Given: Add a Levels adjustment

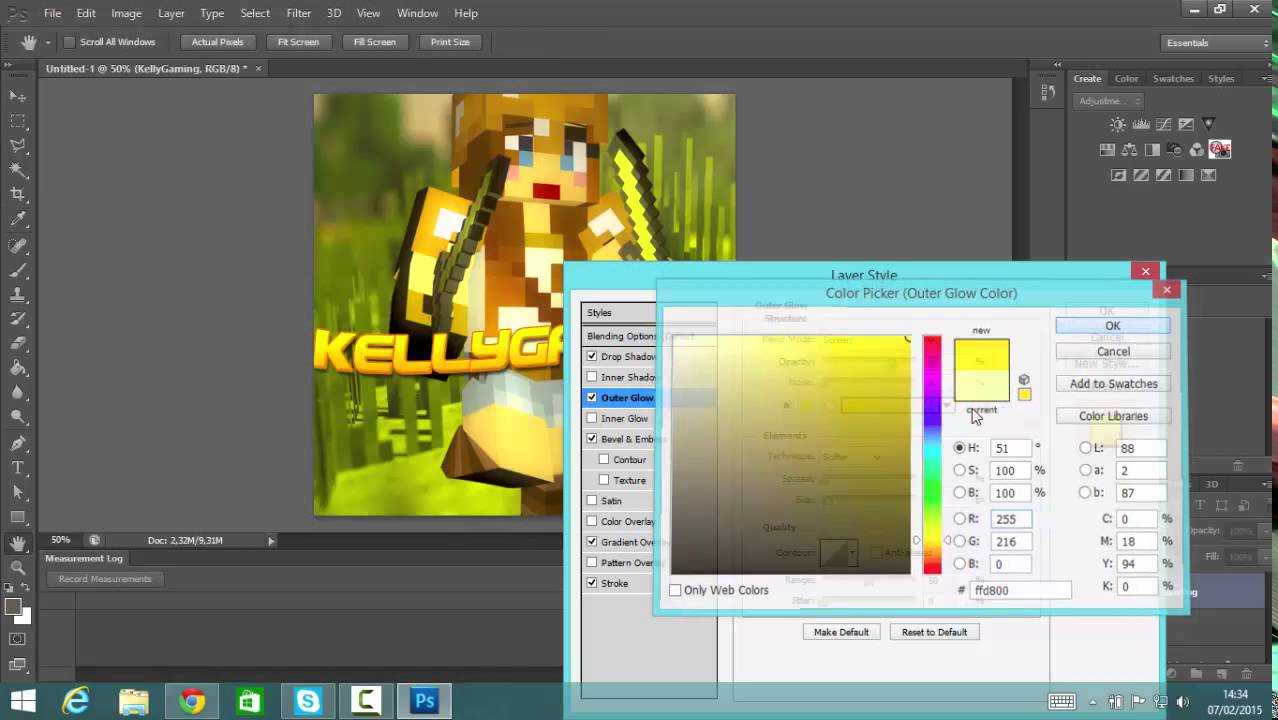Looking at the screenshot, I should point(1140,125).
